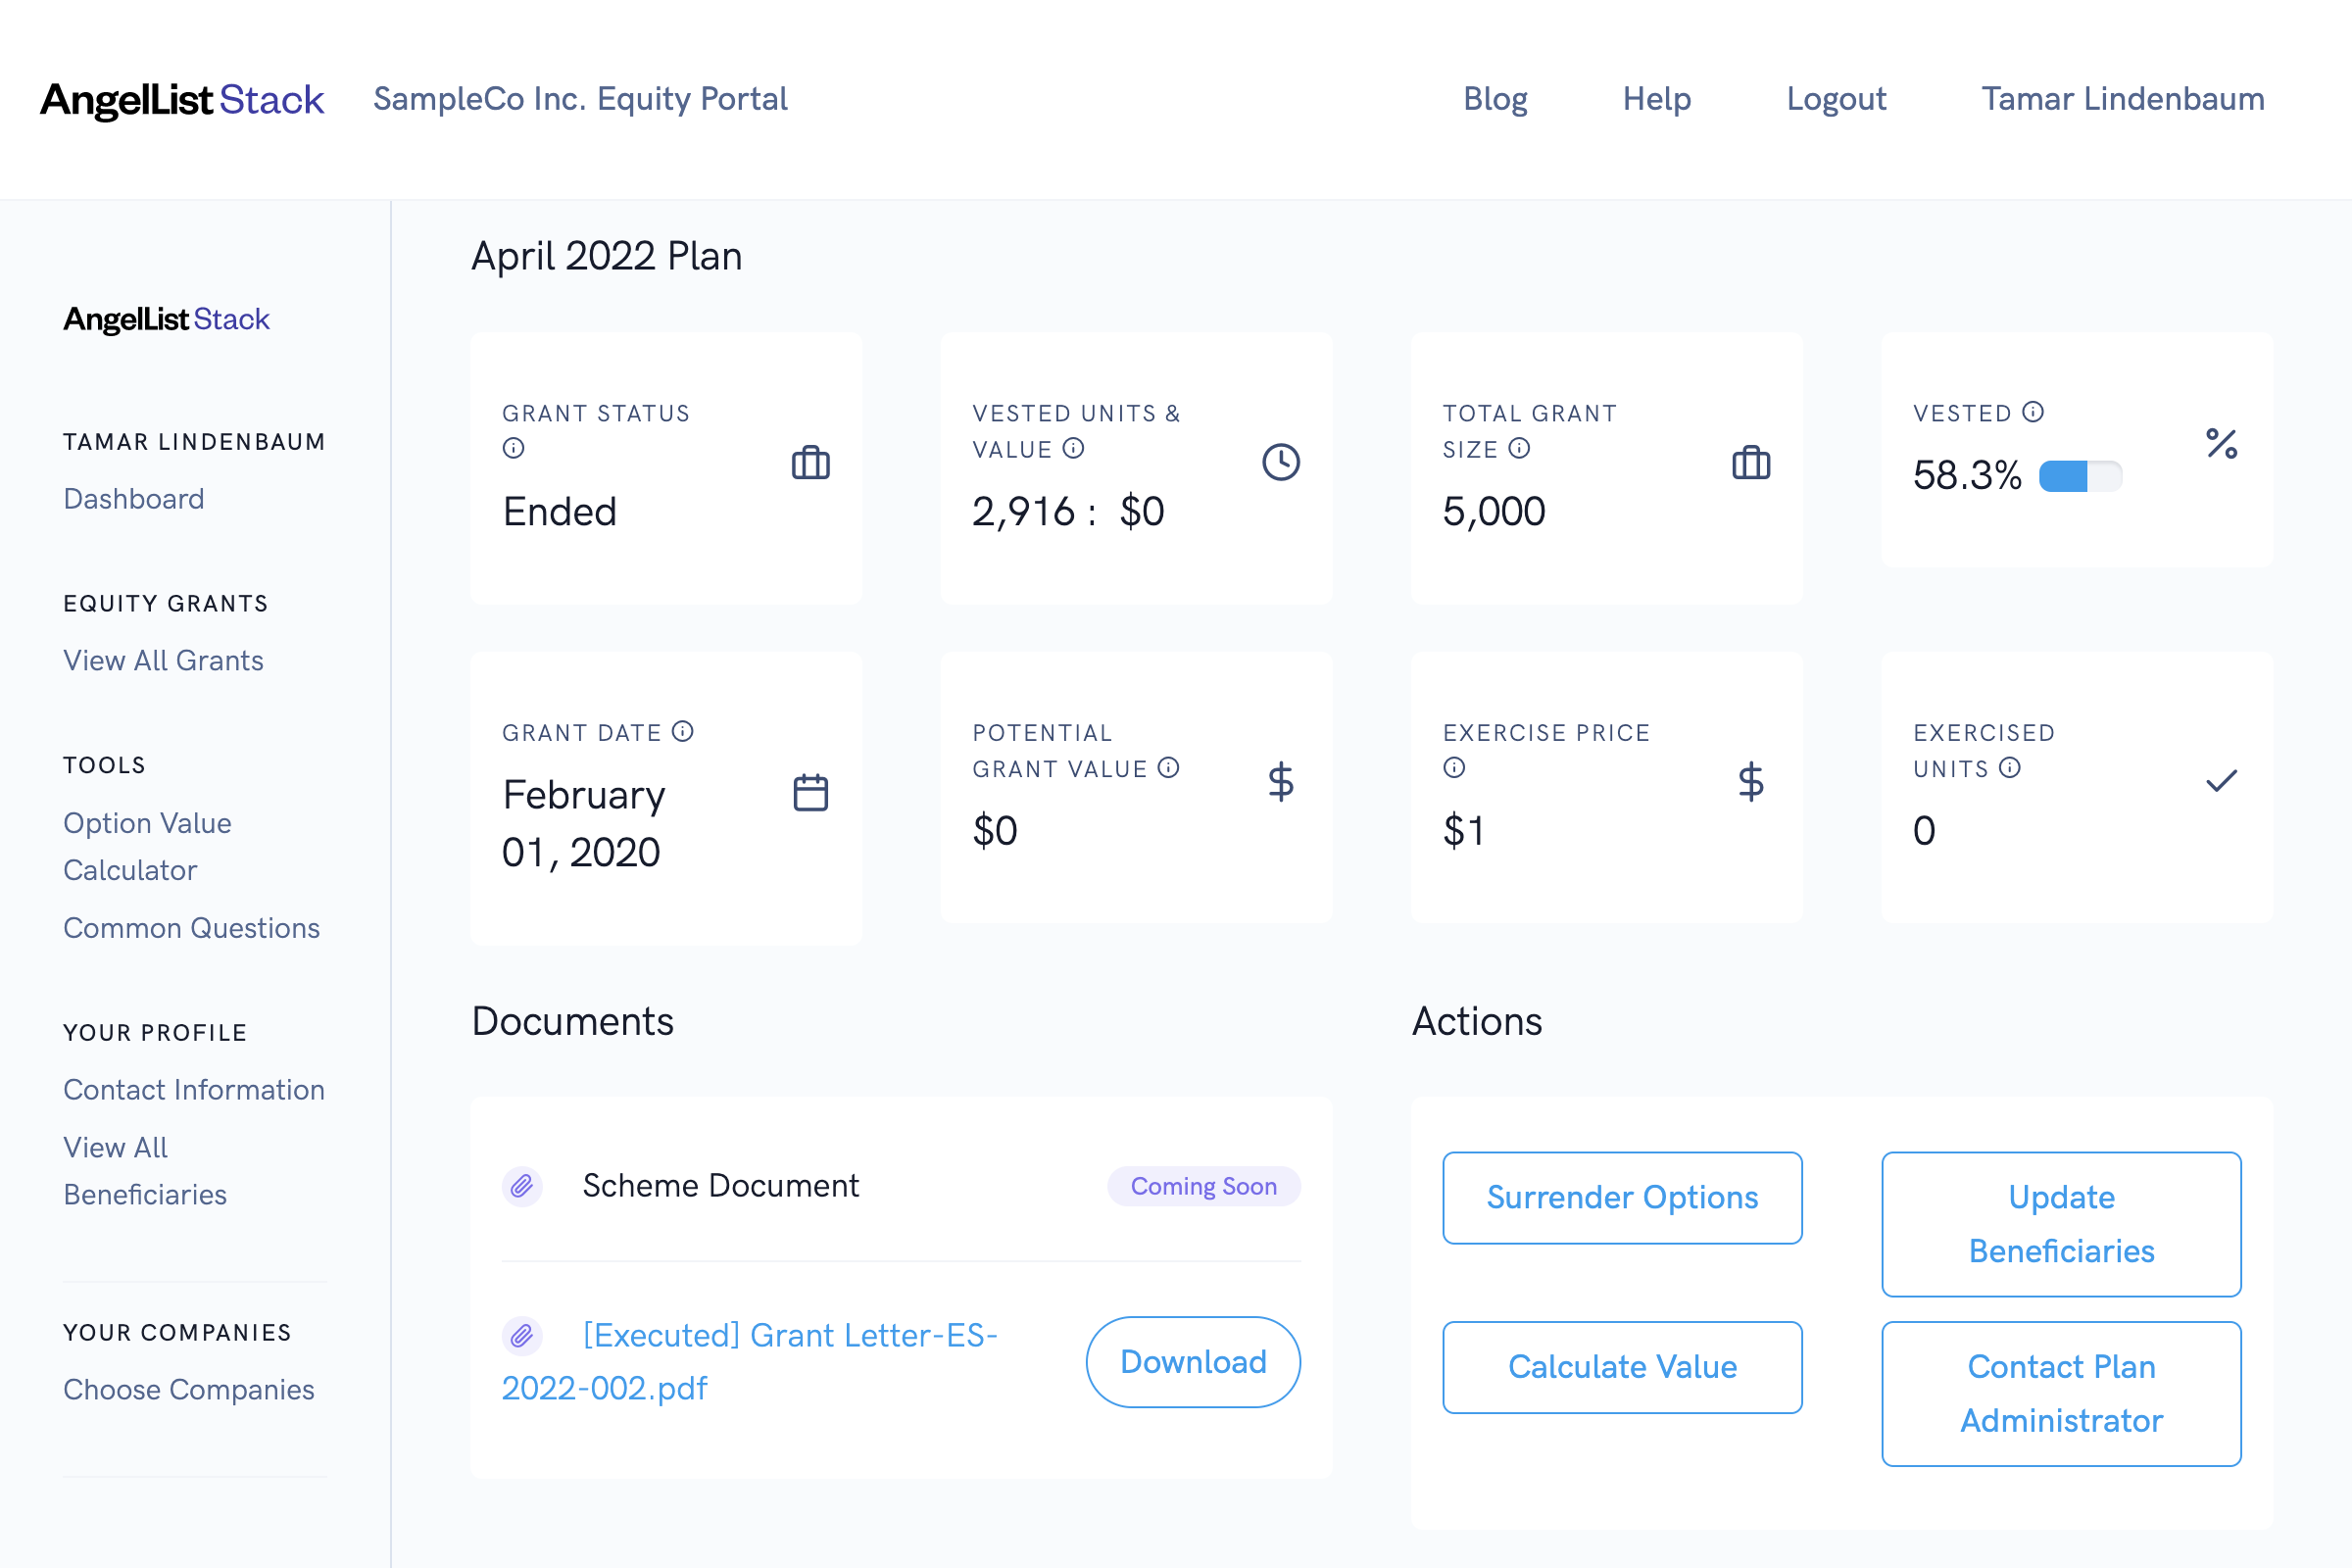Click paperclip icon beside Executed Grant Letter
The height and width of the screenshot is (1568, 2352).
522,1335
